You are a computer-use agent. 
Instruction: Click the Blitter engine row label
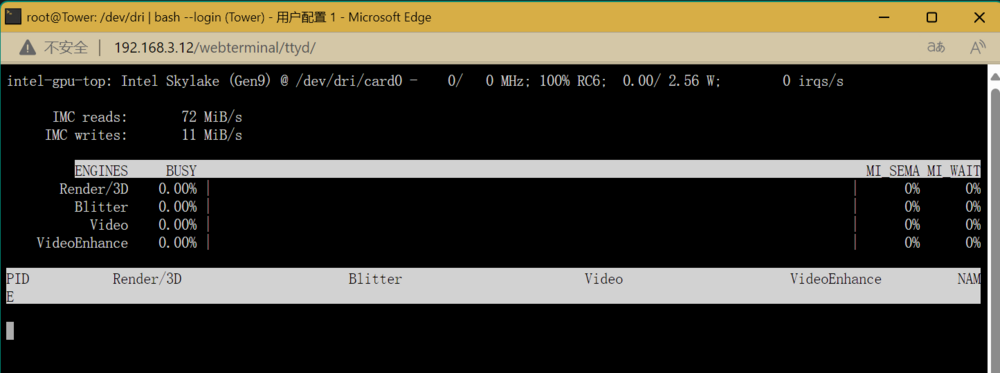tap(101, 207)
